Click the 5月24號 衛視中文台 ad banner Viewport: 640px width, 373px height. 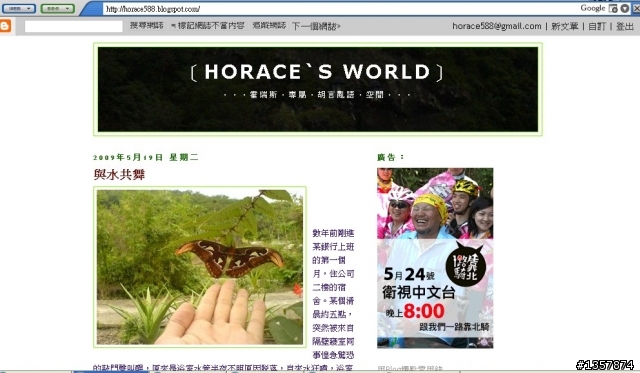tap(435, 258)
